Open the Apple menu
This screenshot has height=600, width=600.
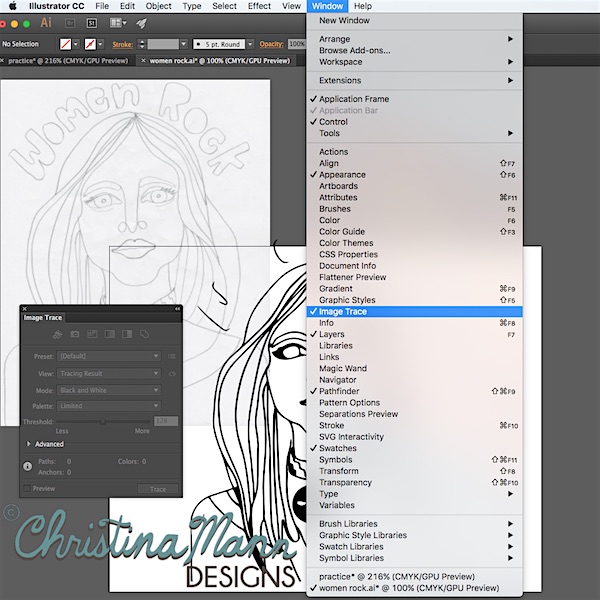[x=13, y=6]
